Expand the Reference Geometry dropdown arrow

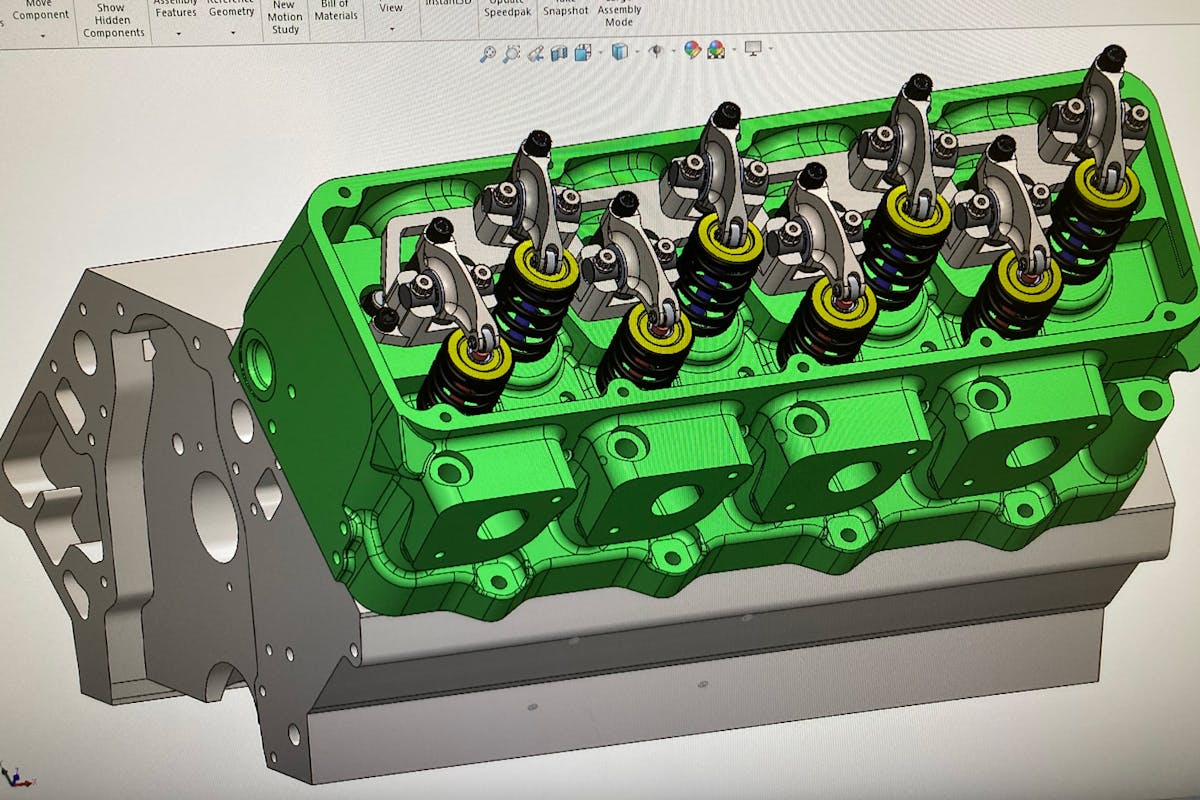(232, 32)
